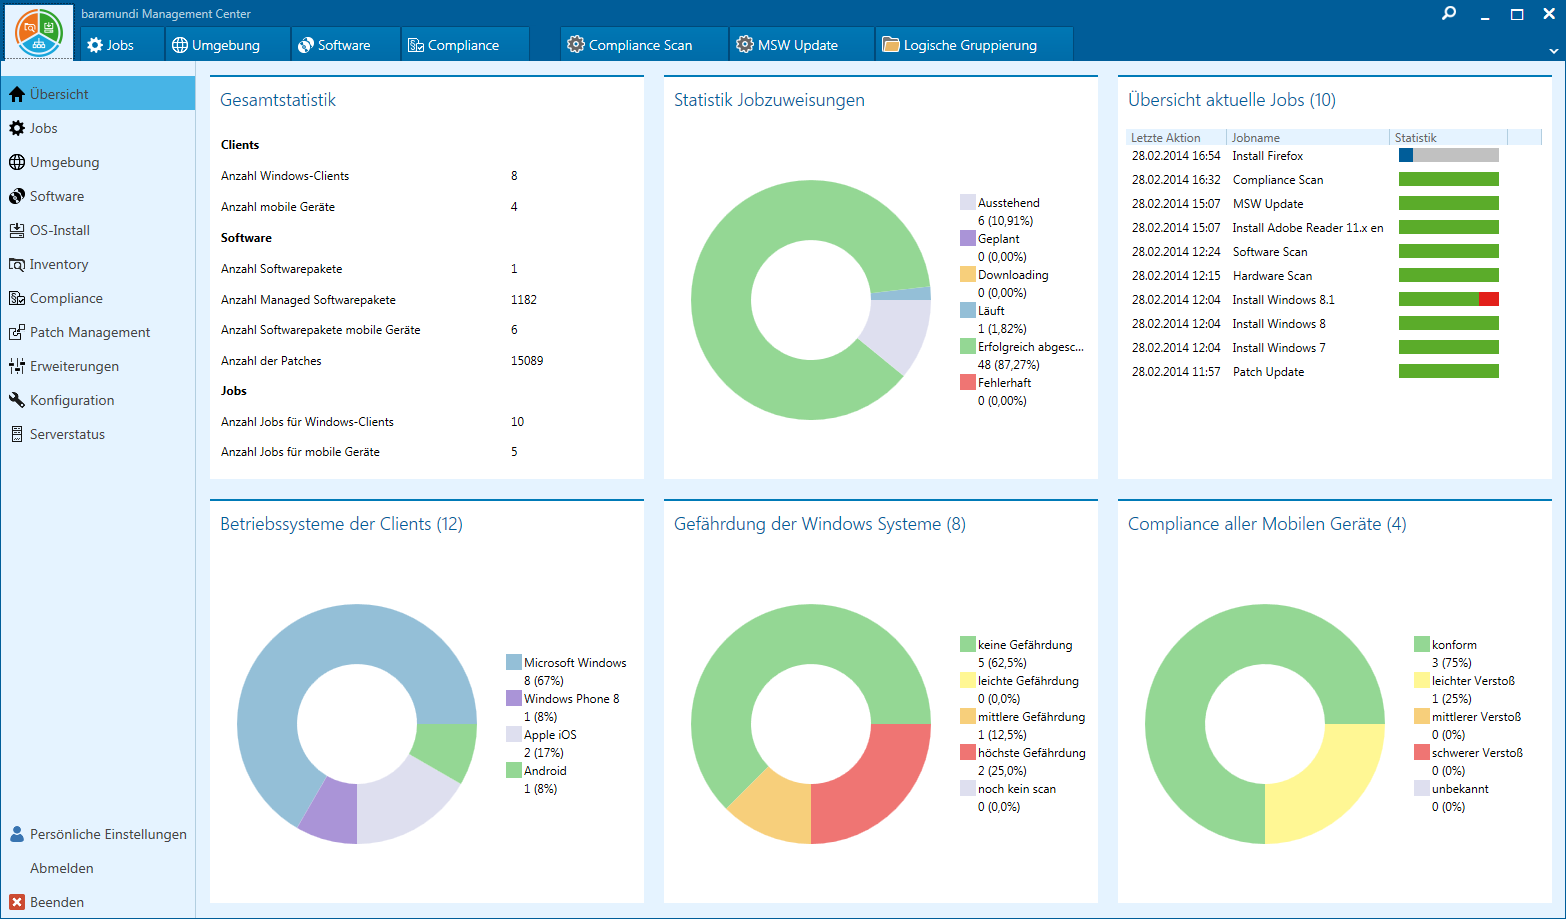Open Persönliche Einstellungen
The image size is (1566, 919).
tap(108, 834)
